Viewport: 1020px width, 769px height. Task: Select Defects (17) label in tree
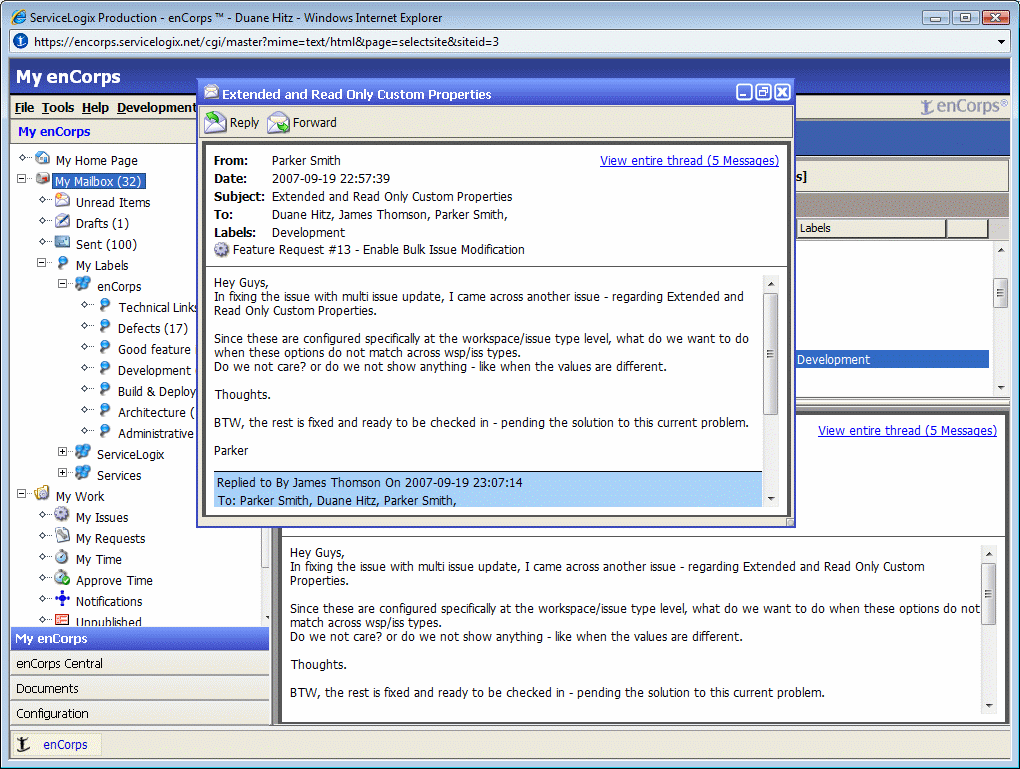pos(152,329)
